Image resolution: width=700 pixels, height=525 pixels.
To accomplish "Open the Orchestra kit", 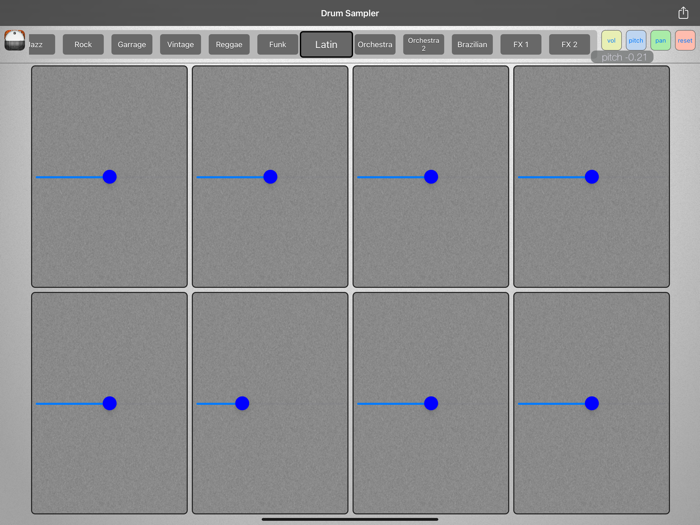I will coord(375,45).
